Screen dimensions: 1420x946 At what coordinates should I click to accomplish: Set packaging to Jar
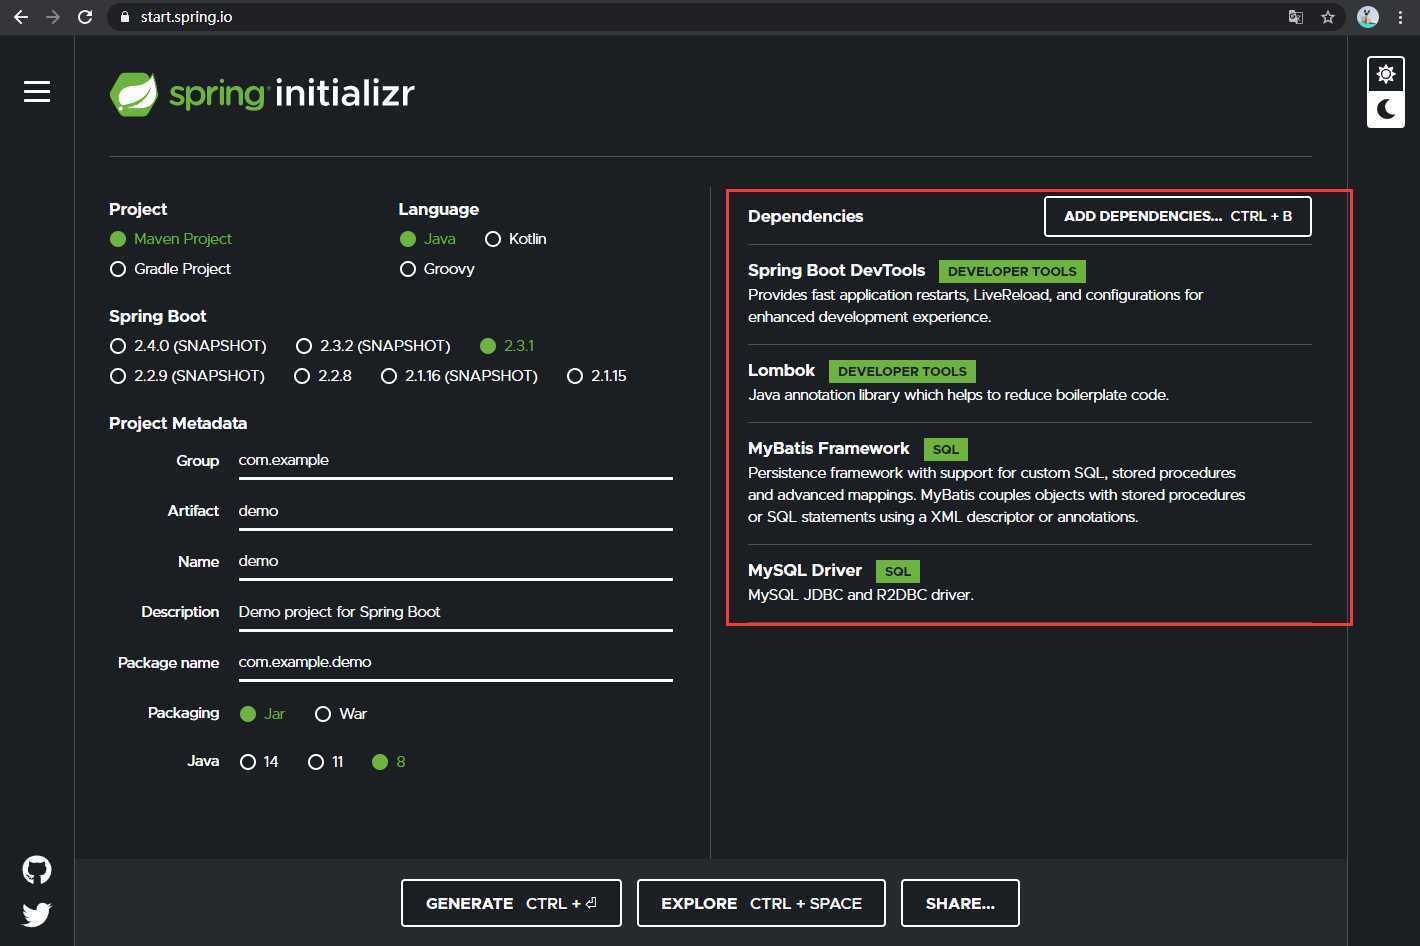[263, 714]
